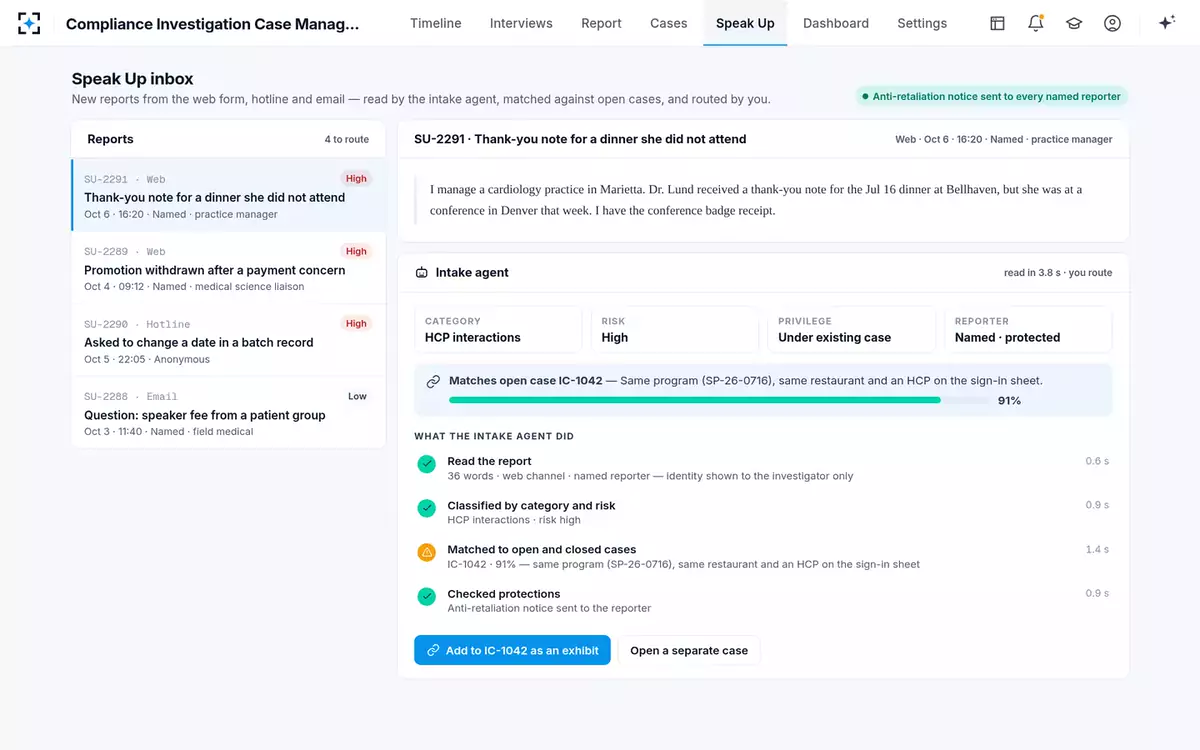
Task: Click 'Classified by category and risk' step
Action: [x=763, y=512]
